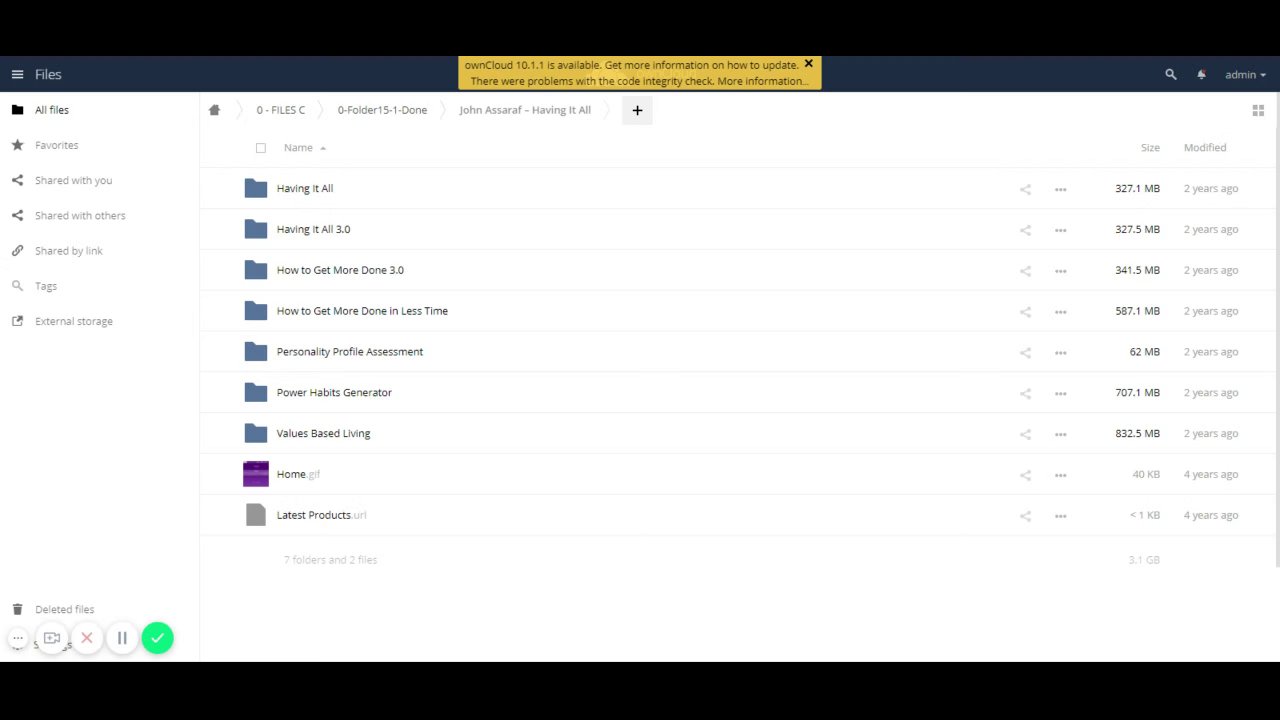More actions for 'Power Habits Generator'

coord(1060,393)
